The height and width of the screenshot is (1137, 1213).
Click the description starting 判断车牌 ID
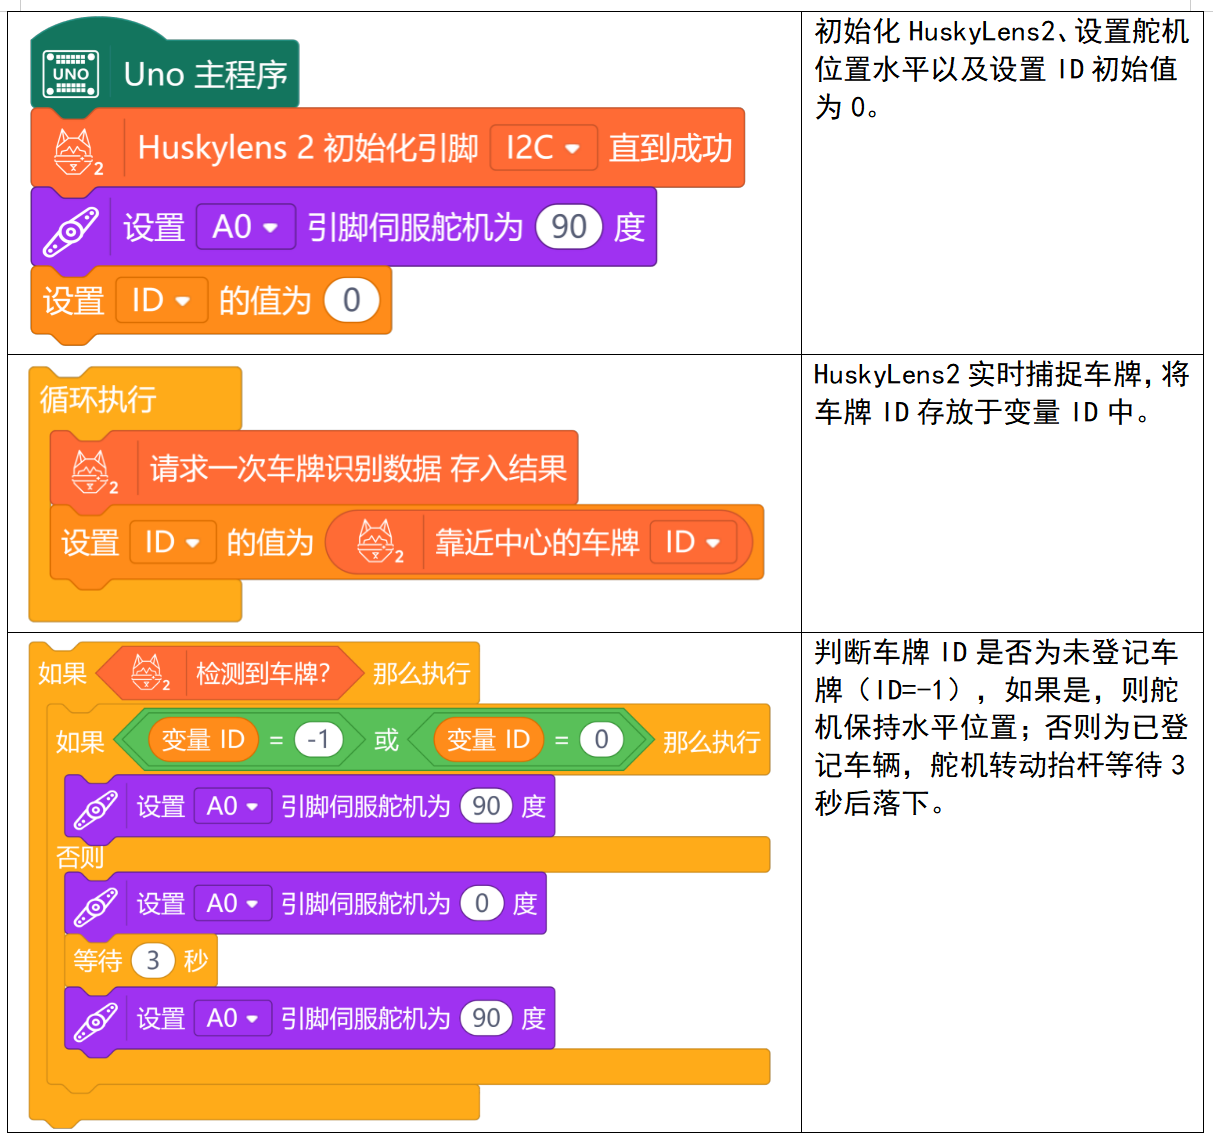click(x=1002, y=727)
